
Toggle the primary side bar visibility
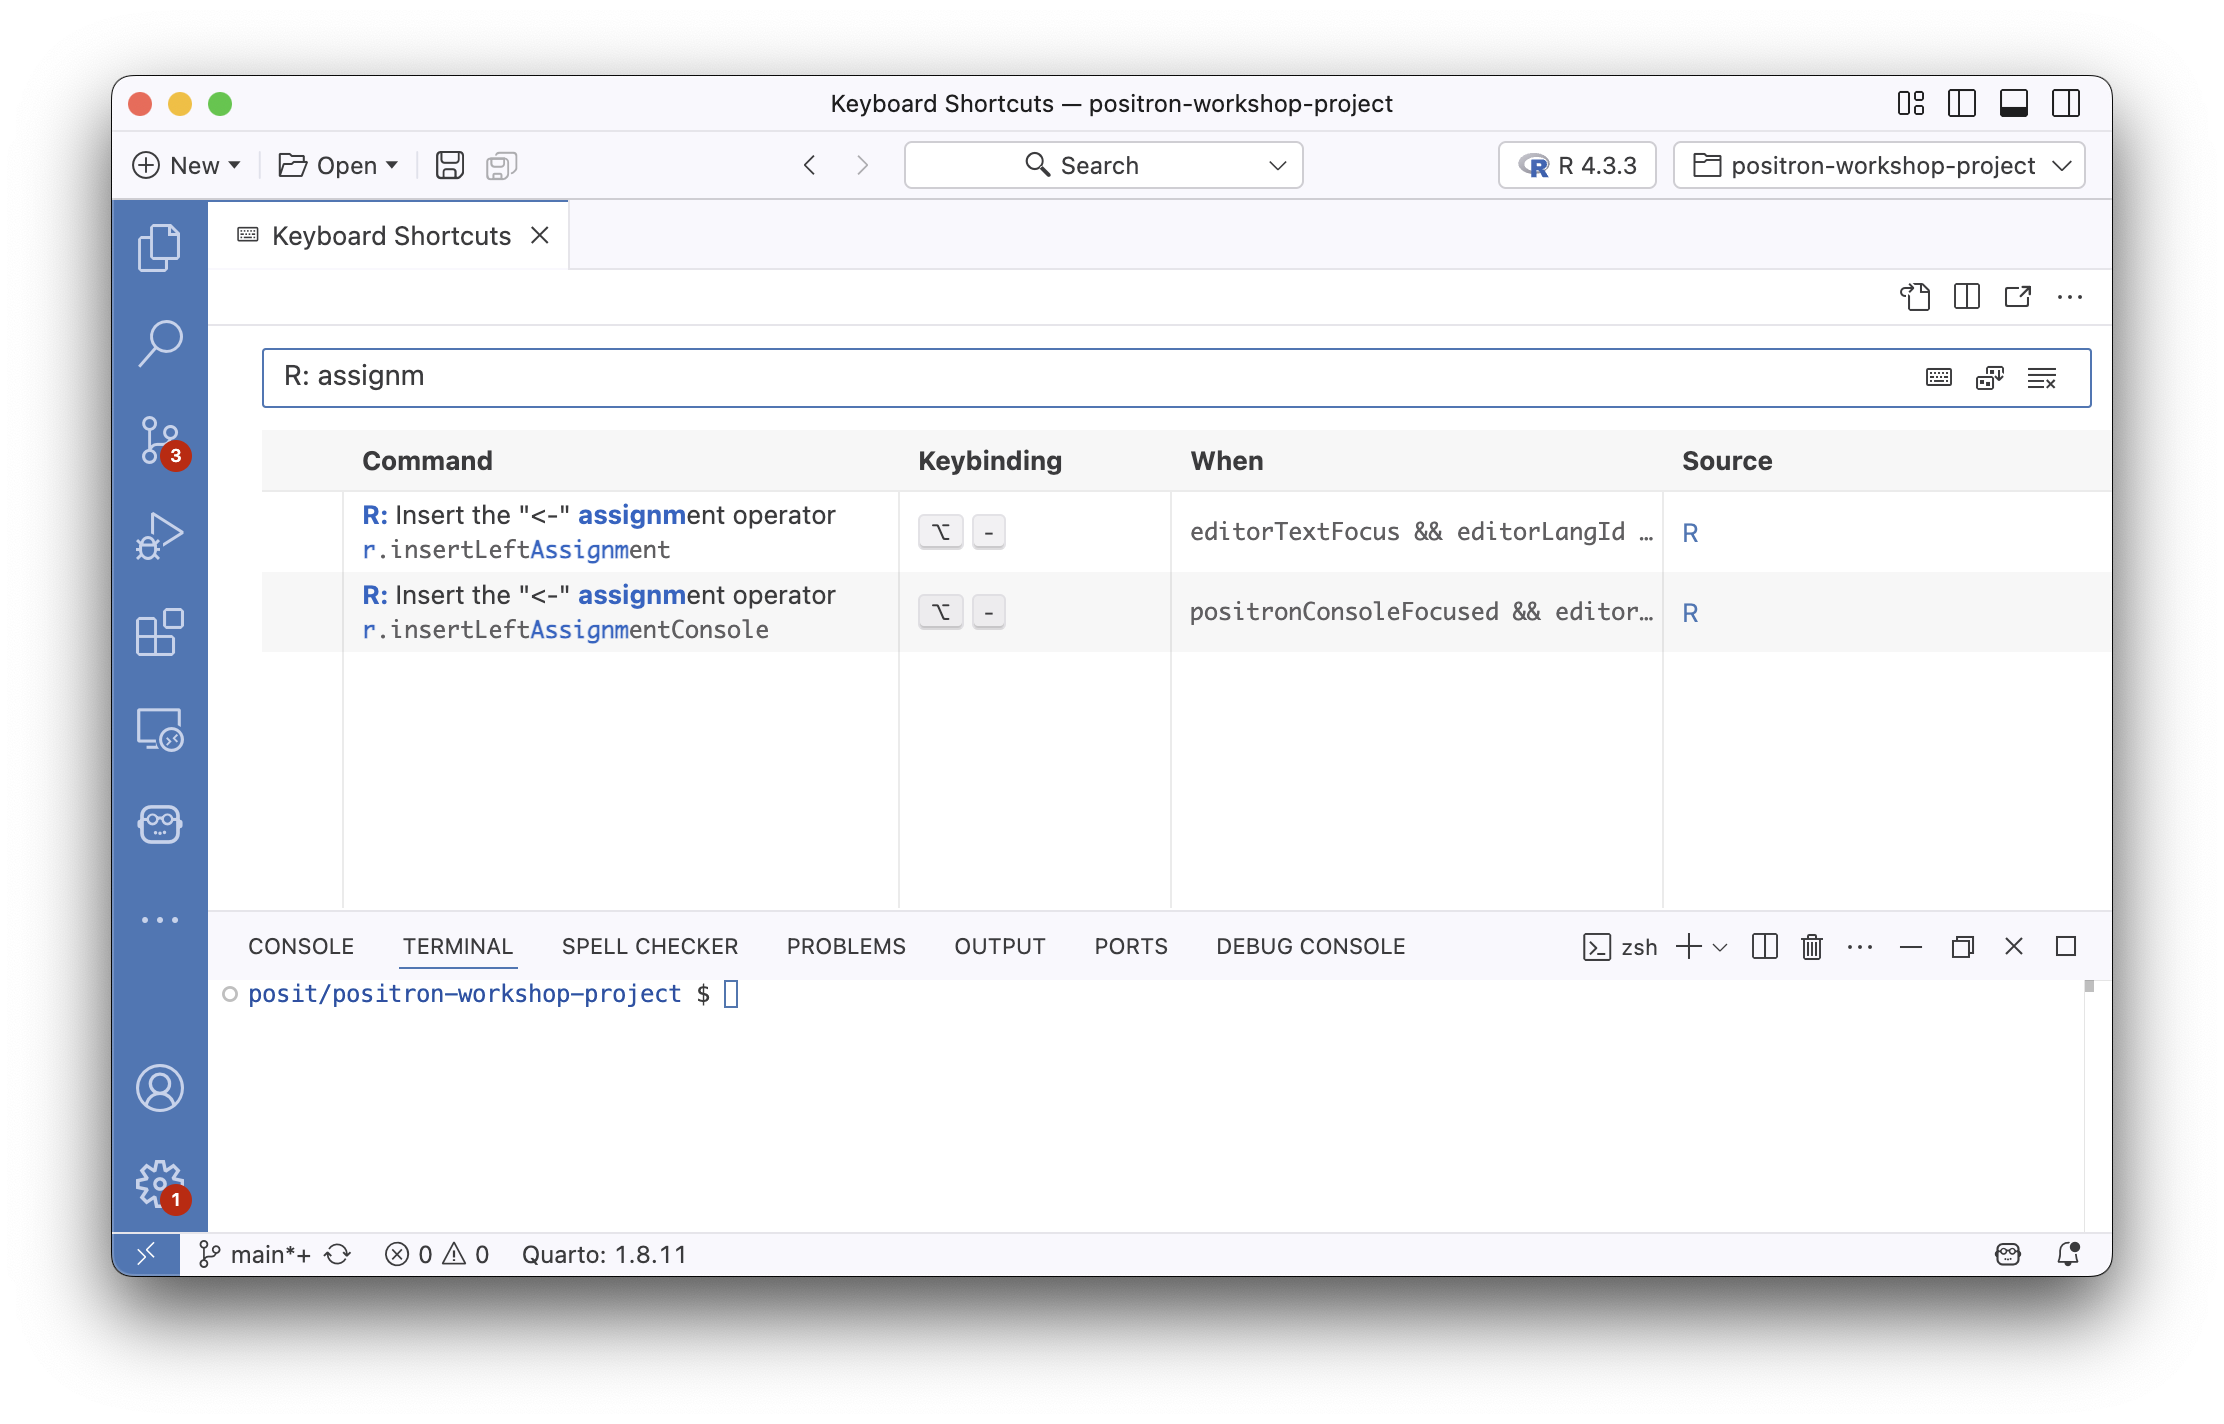pos(1962,103)
